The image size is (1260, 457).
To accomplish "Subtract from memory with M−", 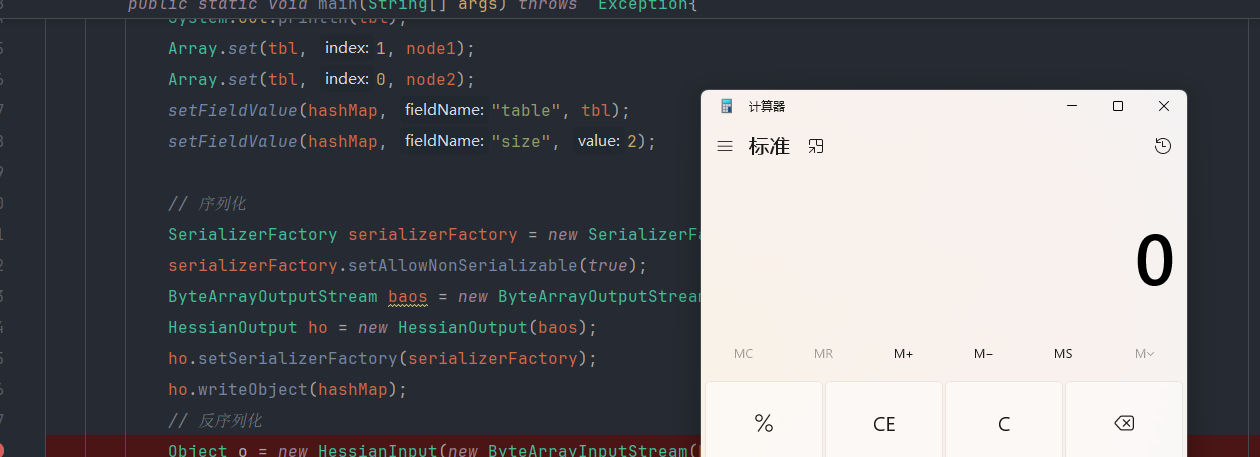I will click(x=983, y=354).
